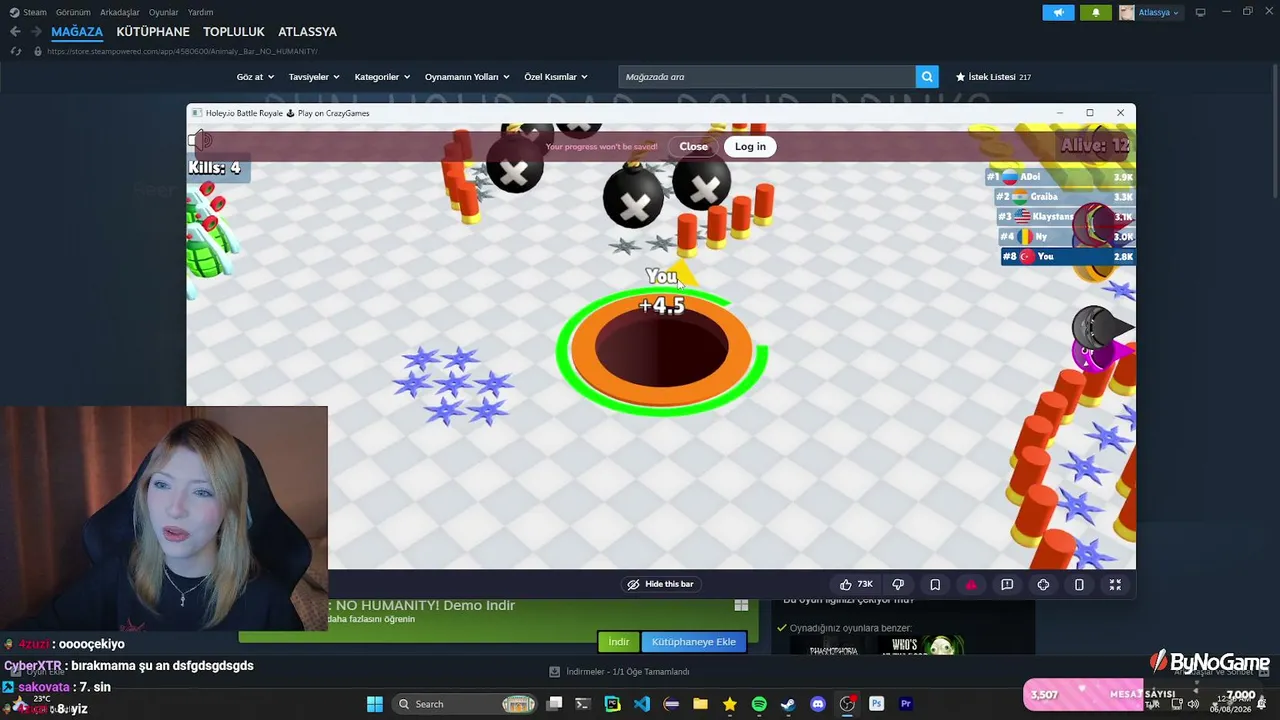Open Visual Studio Code from taskbar
The width and height of the screenshot is (1280, 720).
(642, 704)
